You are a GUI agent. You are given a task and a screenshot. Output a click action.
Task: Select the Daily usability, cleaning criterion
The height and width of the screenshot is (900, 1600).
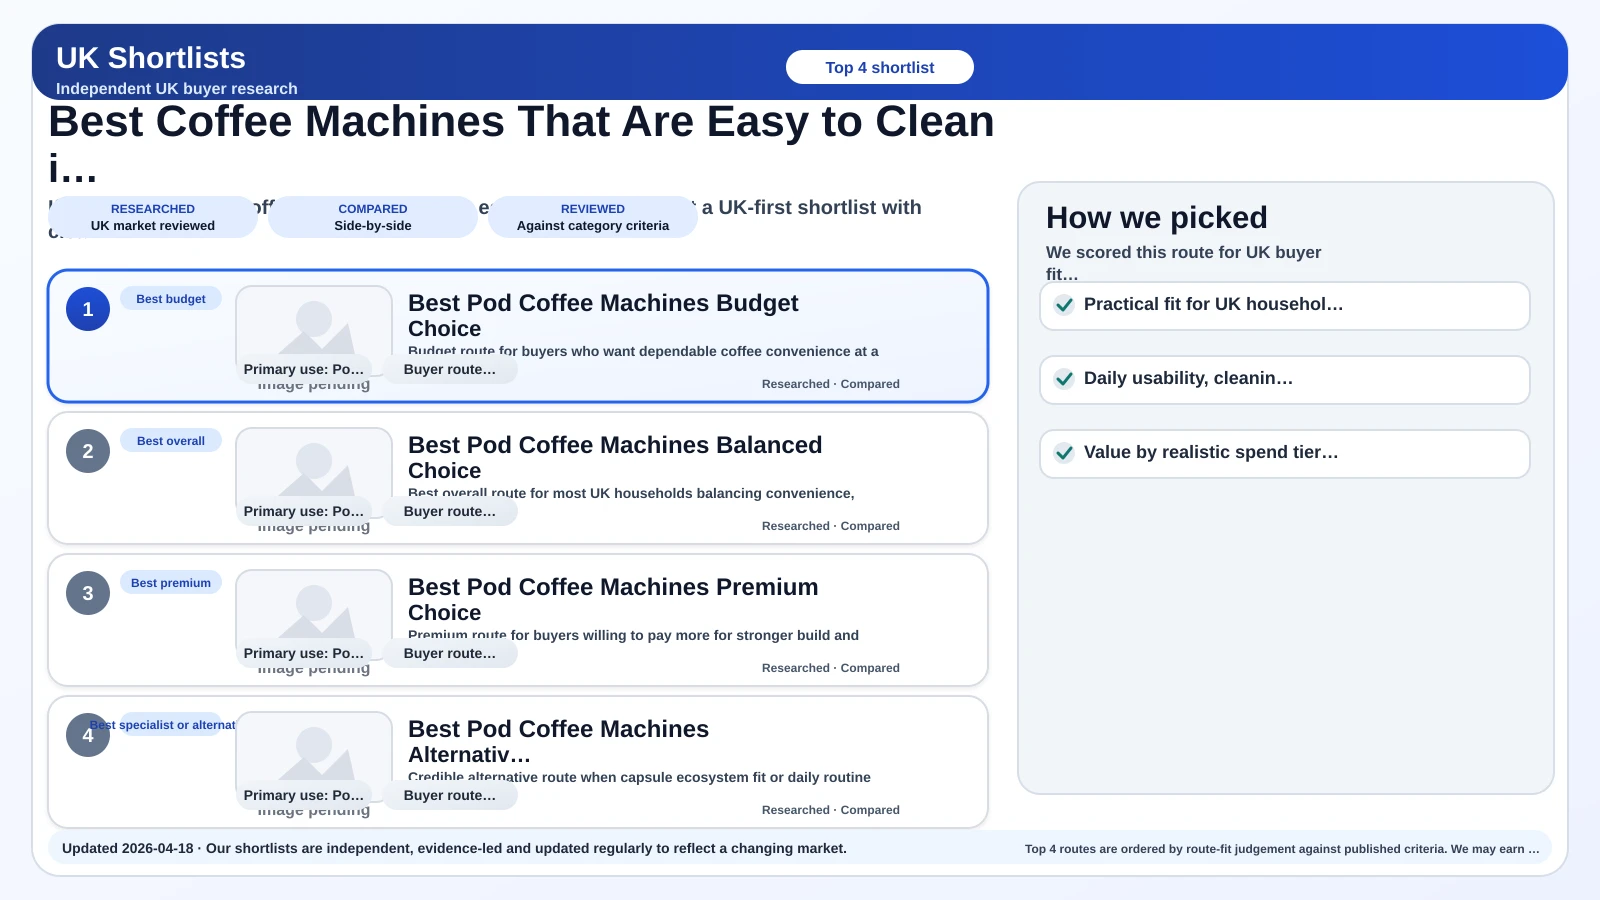click(x=1285, y=380)
